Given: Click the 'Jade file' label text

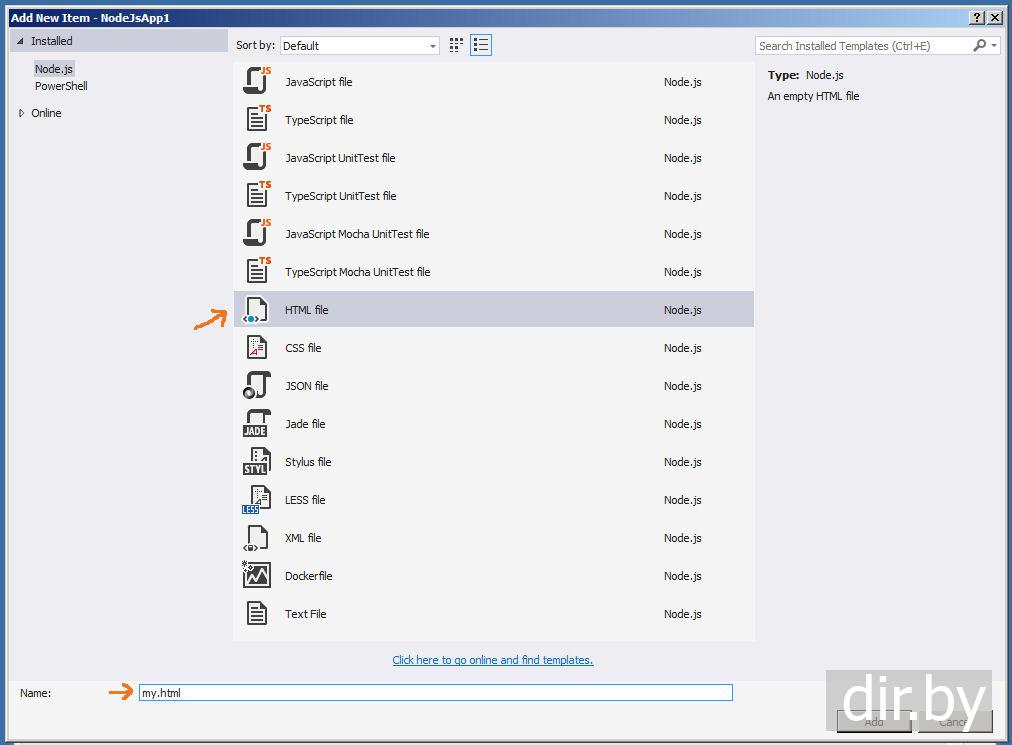Looking at the screenshot, I should 305,424.
